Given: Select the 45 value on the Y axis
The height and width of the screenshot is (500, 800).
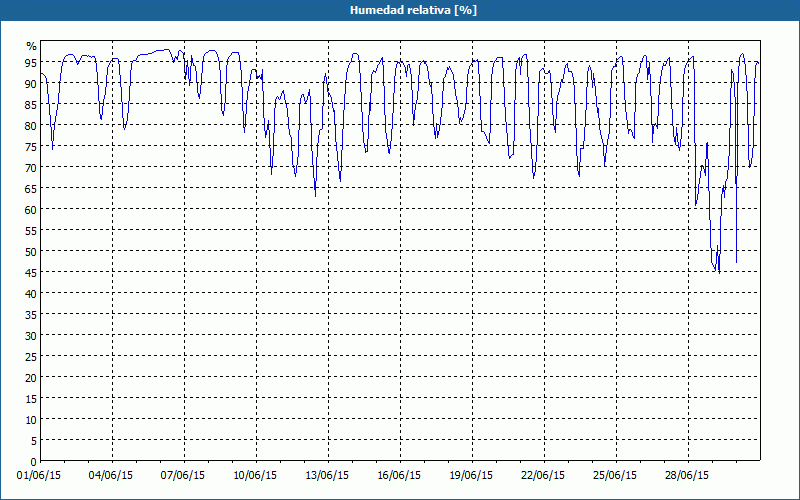Looking at the screenshot, I should (x=31, y=272).
